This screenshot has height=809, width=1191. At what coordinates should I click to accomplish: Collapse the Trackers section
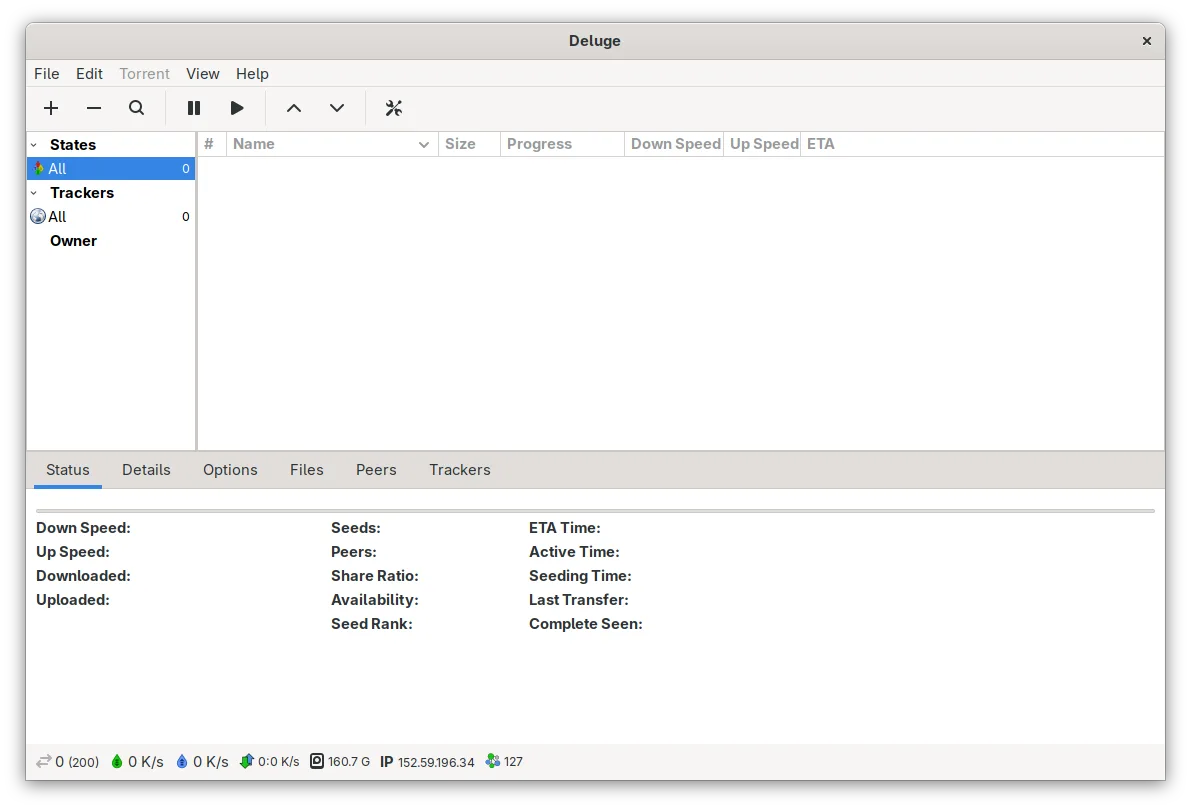tap(33, 193)
